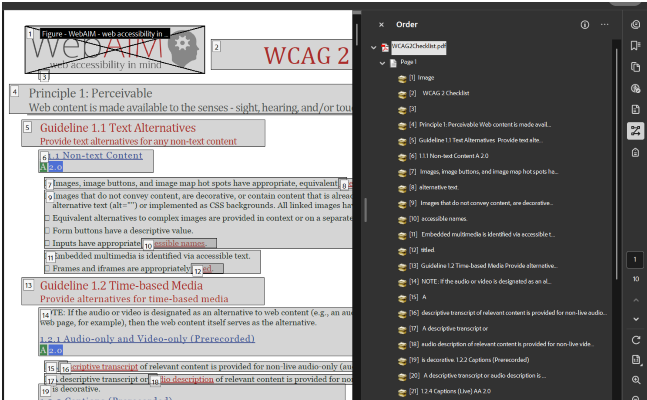The image size is (647, 400).
Task: Click the container icon of the [20] row
Action: point(402,377)
